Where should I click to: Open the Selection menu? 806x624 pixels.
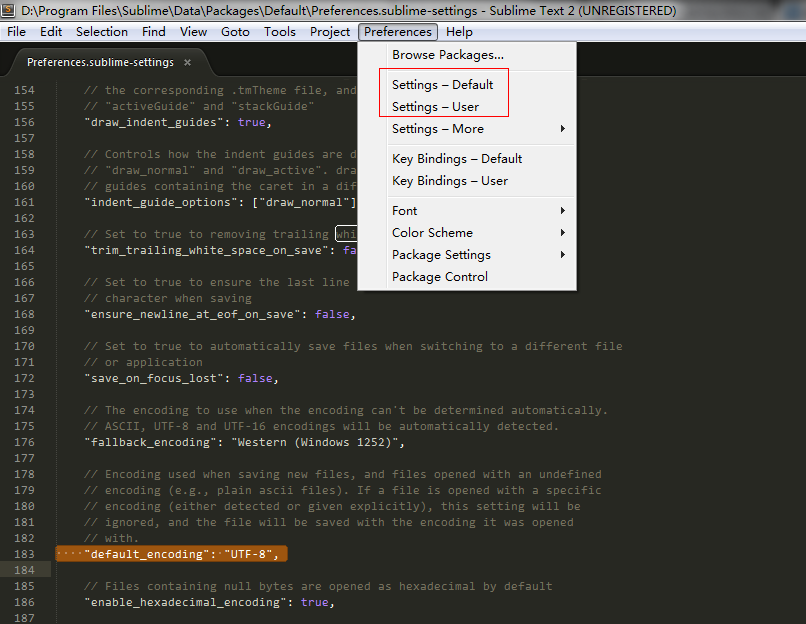tap(101, 31)
